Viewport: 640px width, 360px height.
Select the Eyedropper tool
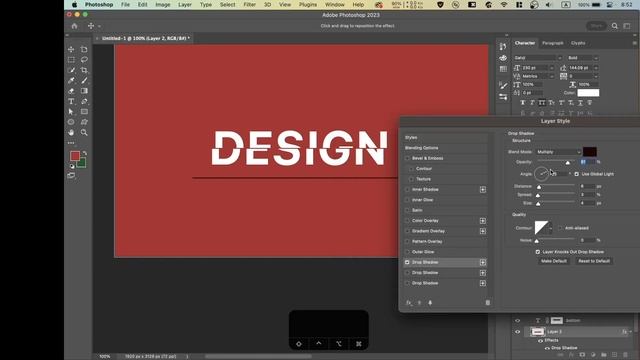click(x=71, y=80)
